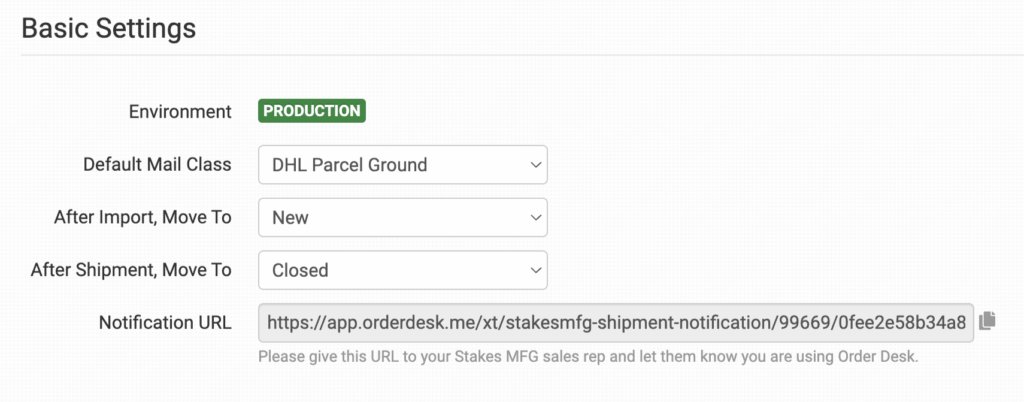The image size is (1024, 402).
Task: Click the Default Mail Class label
Action: [157, 164]
